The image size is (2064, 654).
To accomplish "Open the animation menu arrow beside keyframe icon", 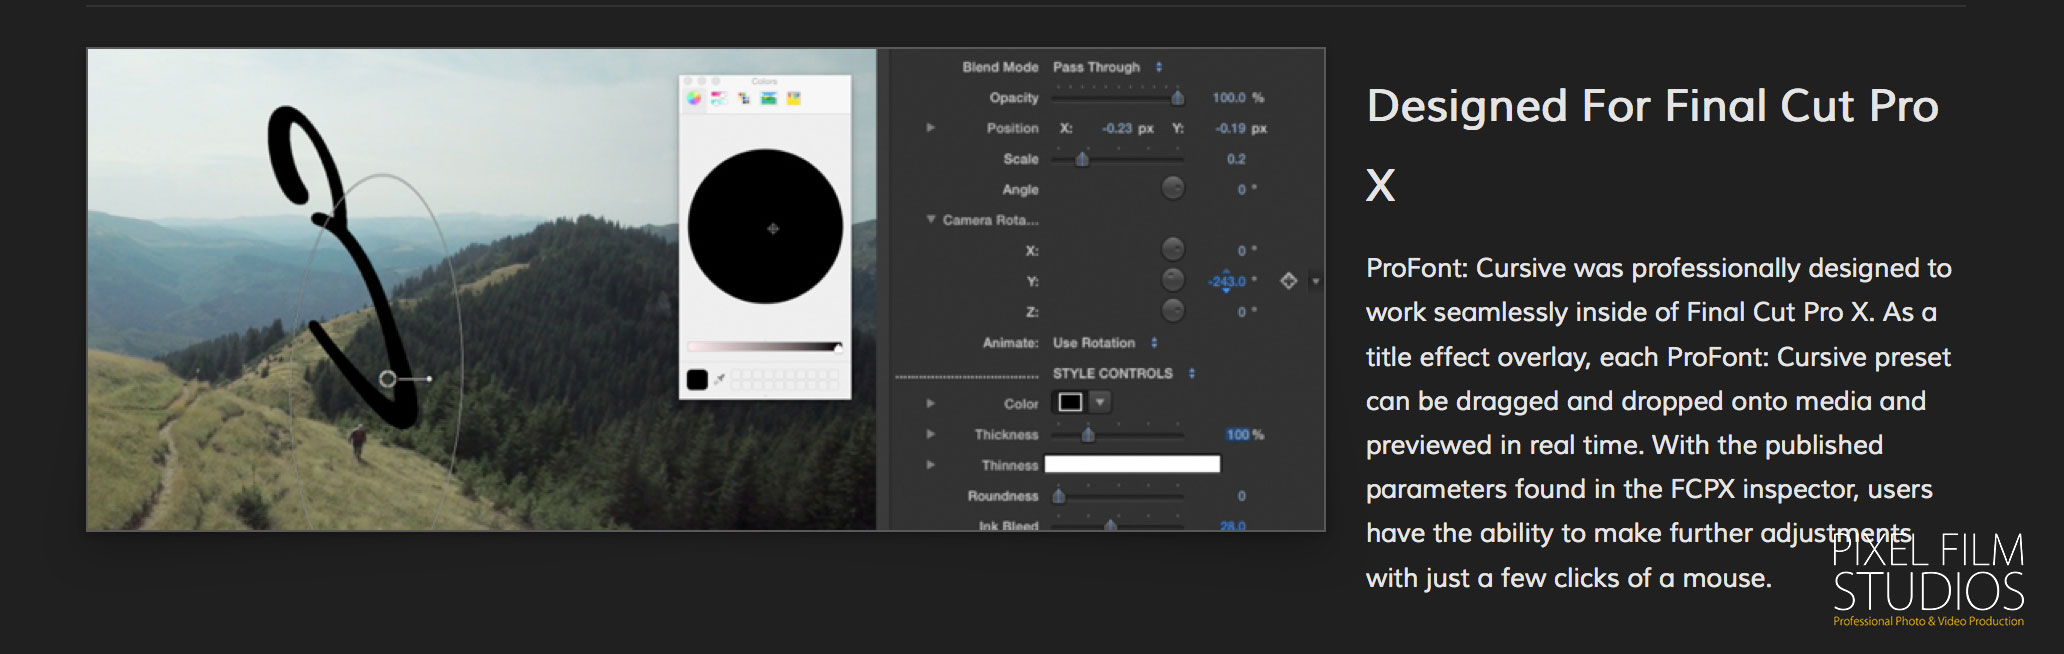I will [1315, 282].
